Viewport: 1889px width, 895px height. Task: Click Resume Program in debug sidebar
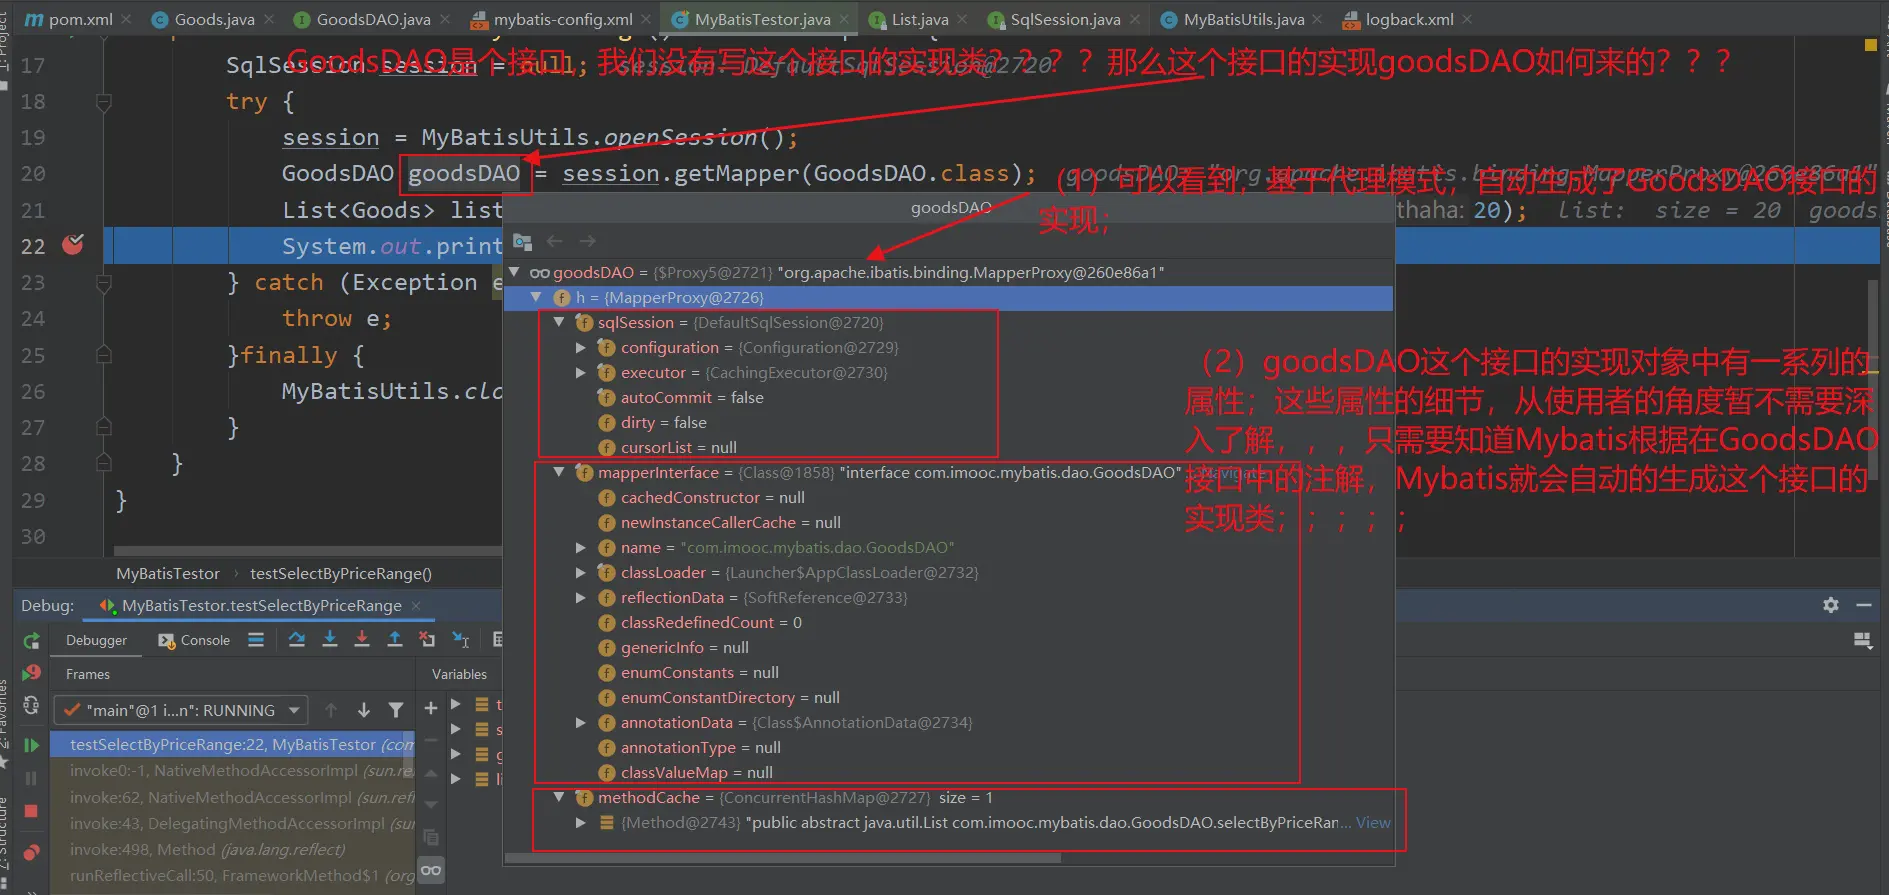click(x=31, y=745)
